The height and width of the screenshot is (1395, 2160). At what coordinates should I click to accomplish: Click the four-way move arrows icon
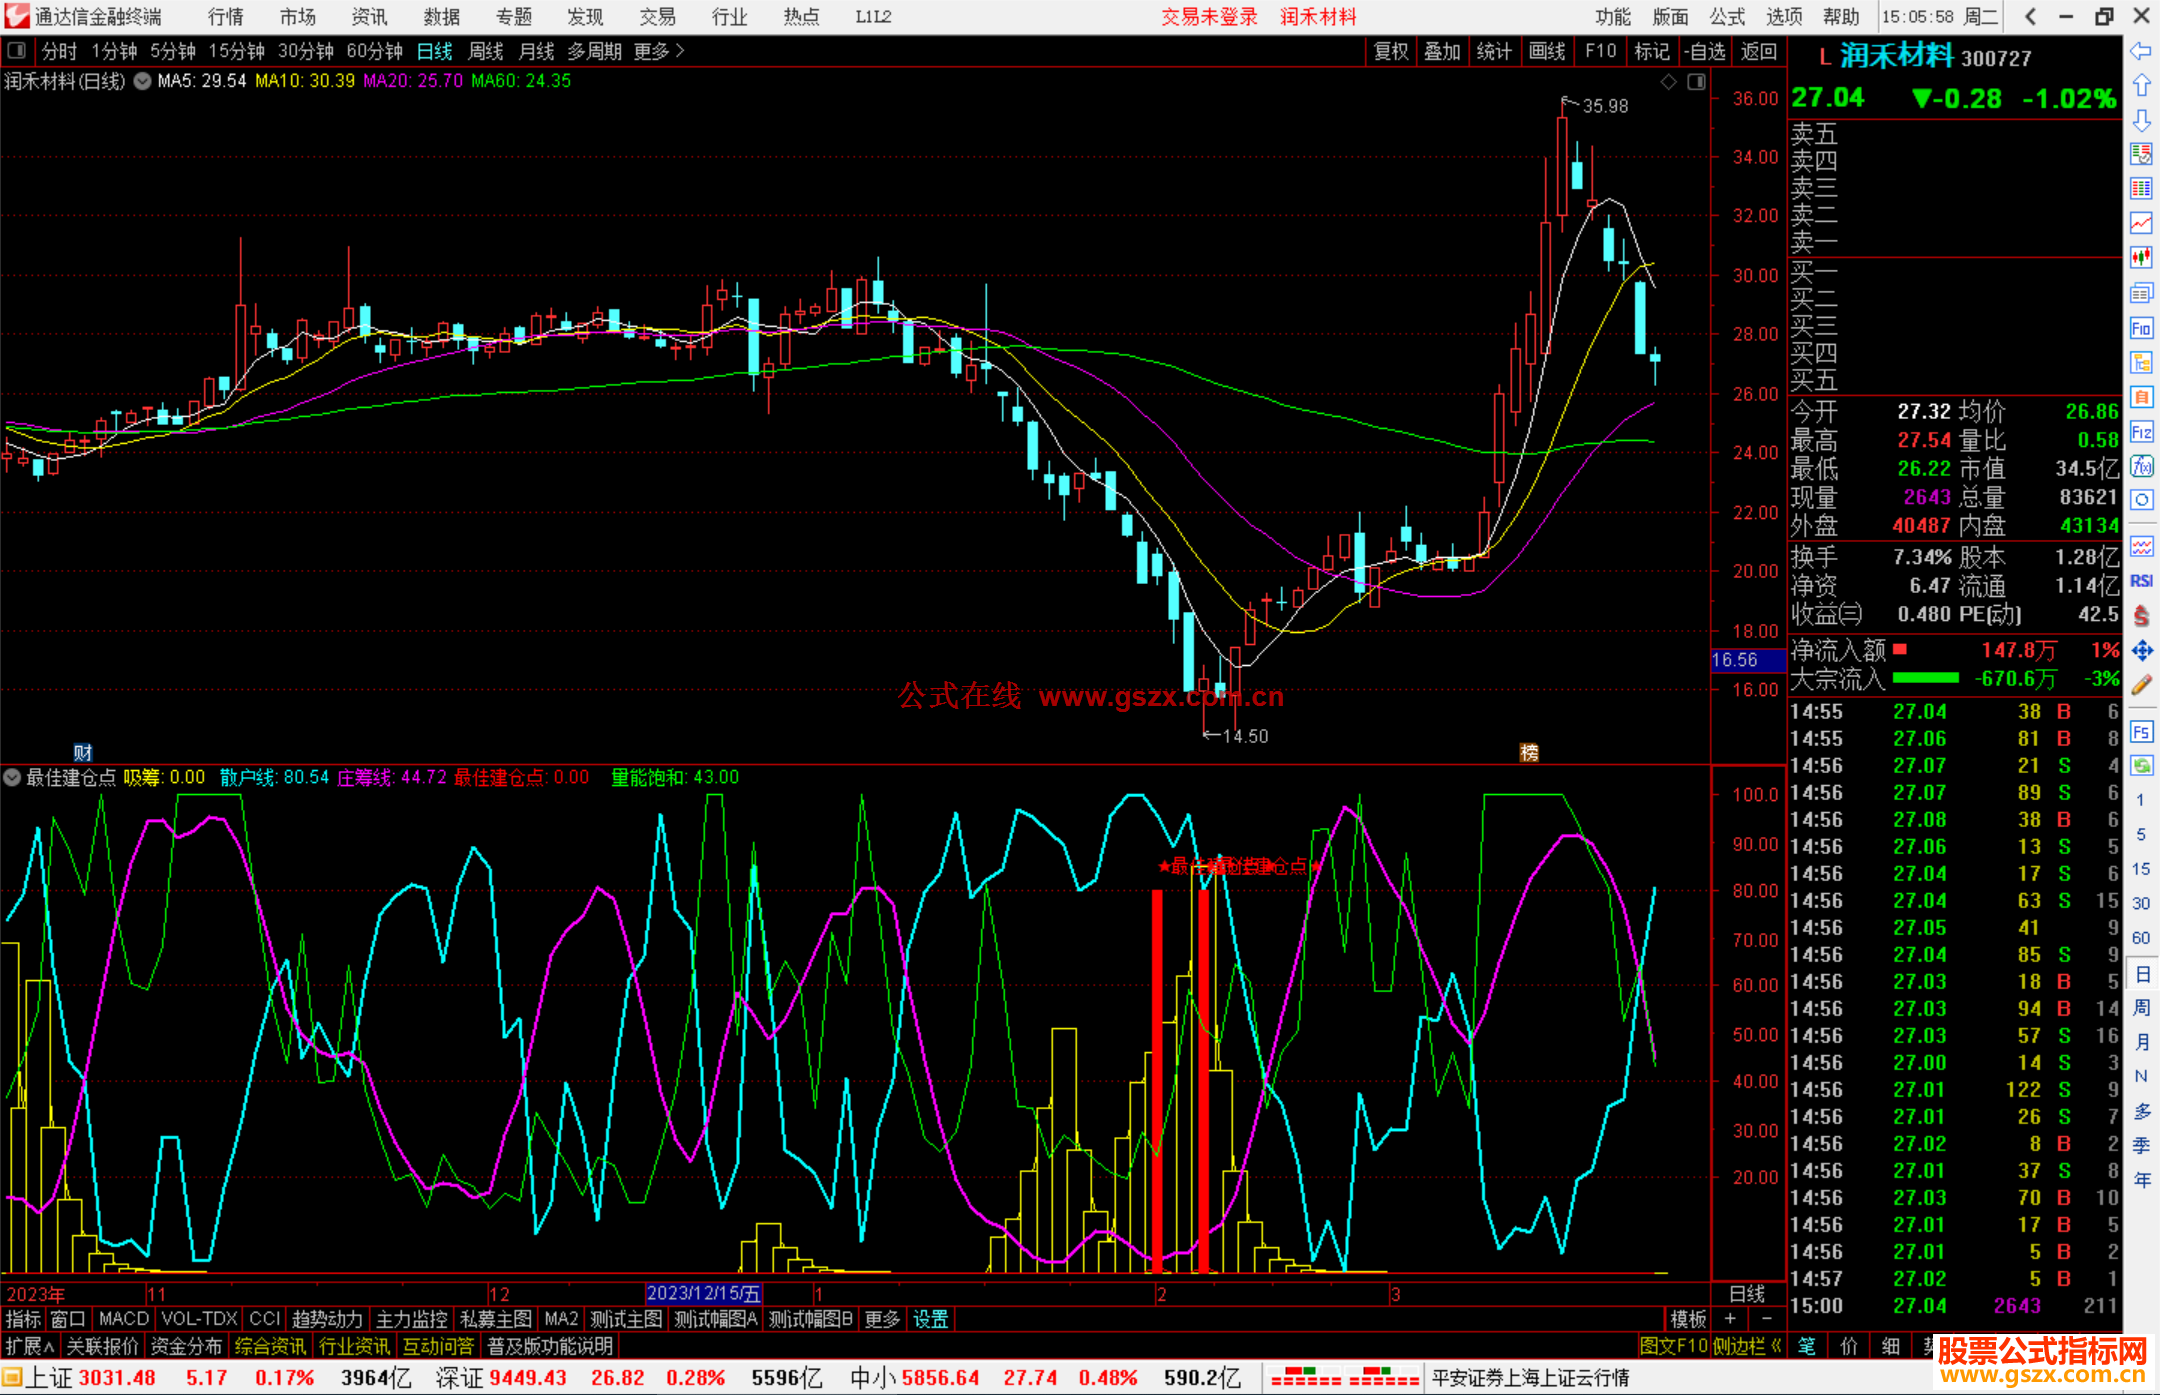2141,651
